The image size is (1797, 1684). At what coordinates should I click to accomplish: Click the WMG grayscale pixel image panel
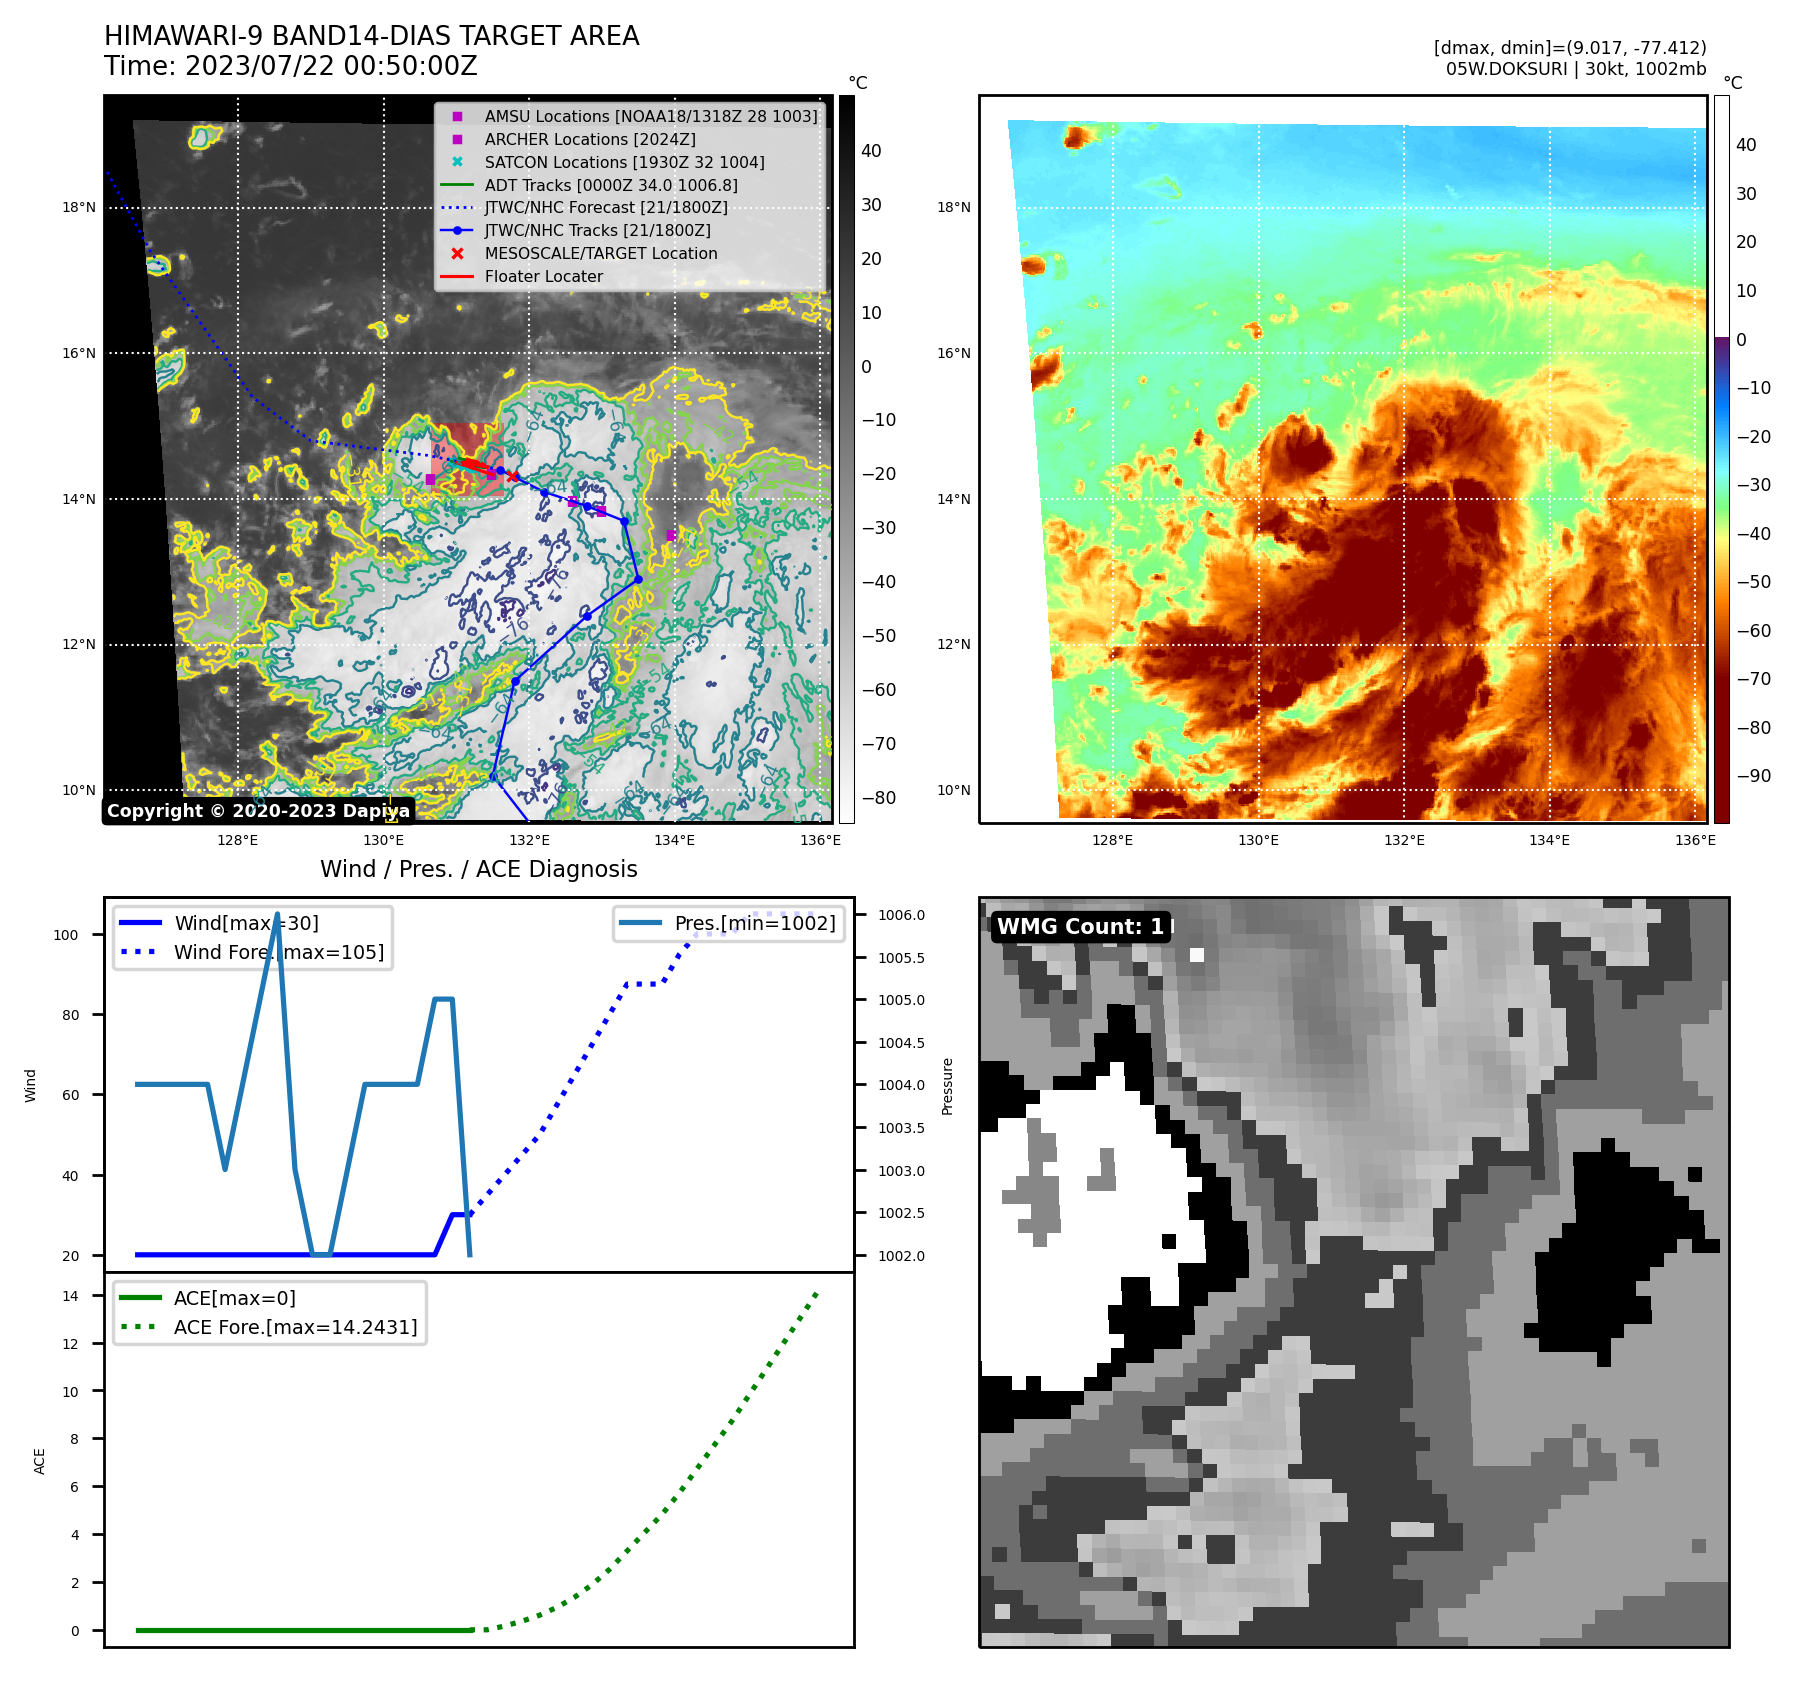click(x=1354, y=1272)
